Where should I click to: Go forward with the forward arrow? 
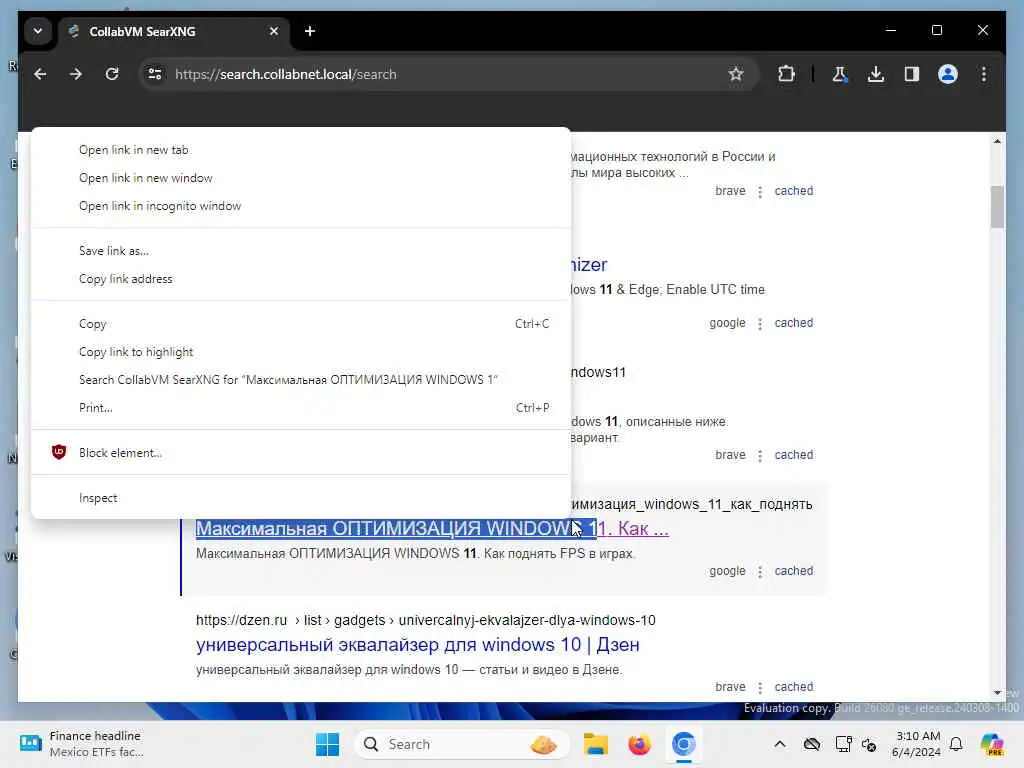point(76,74)
